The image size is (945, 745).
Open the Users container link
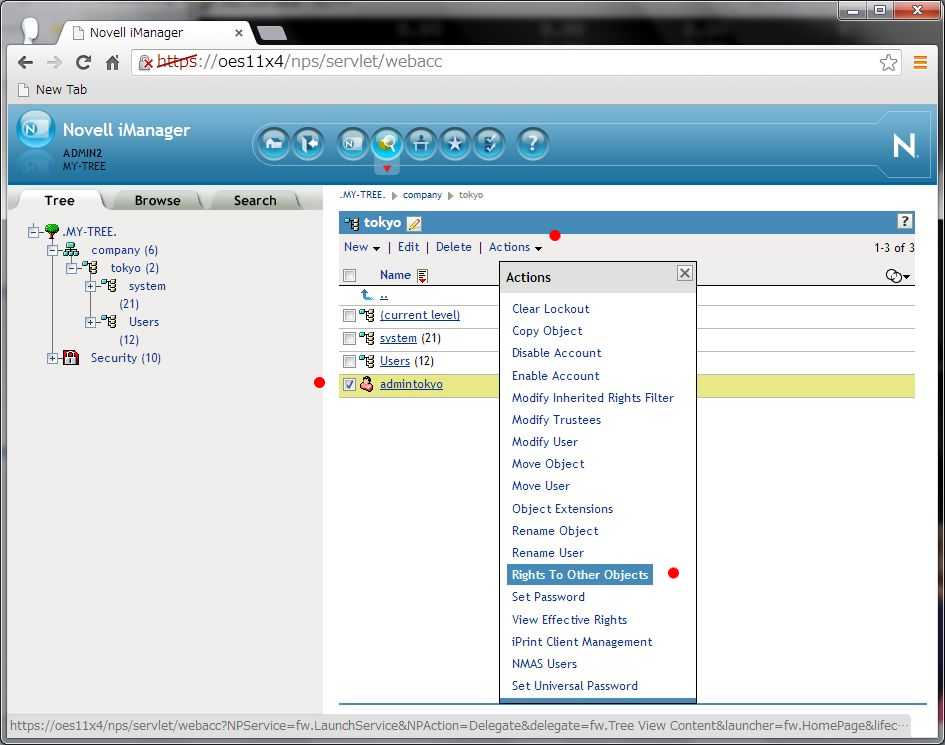[394, 361]
